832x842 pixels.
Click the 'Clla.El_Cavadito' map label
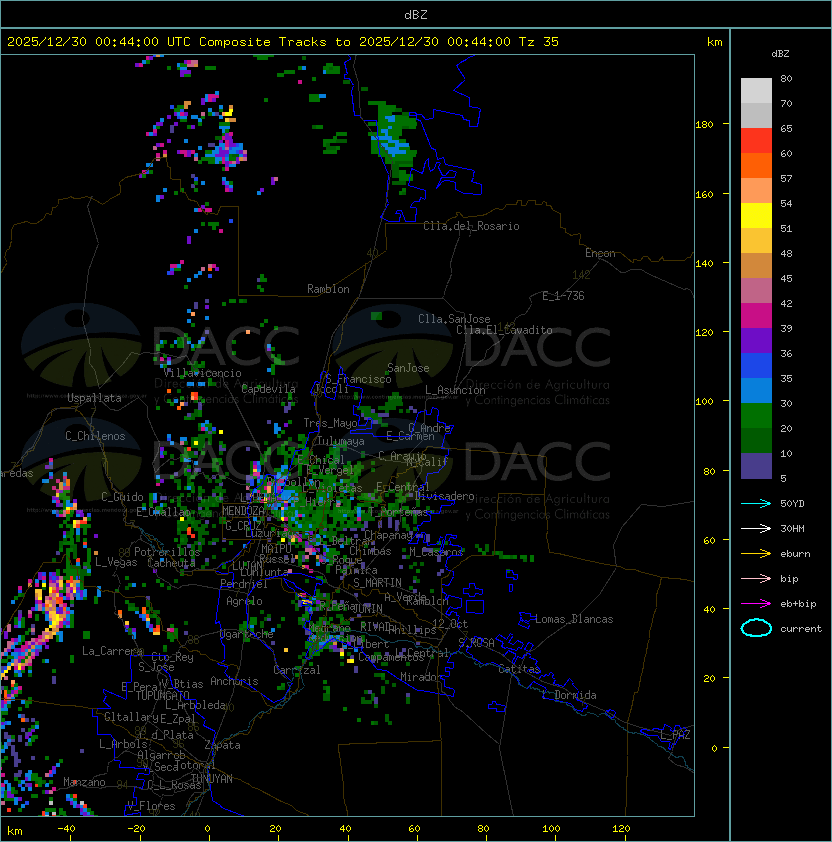tap(504, 330)
